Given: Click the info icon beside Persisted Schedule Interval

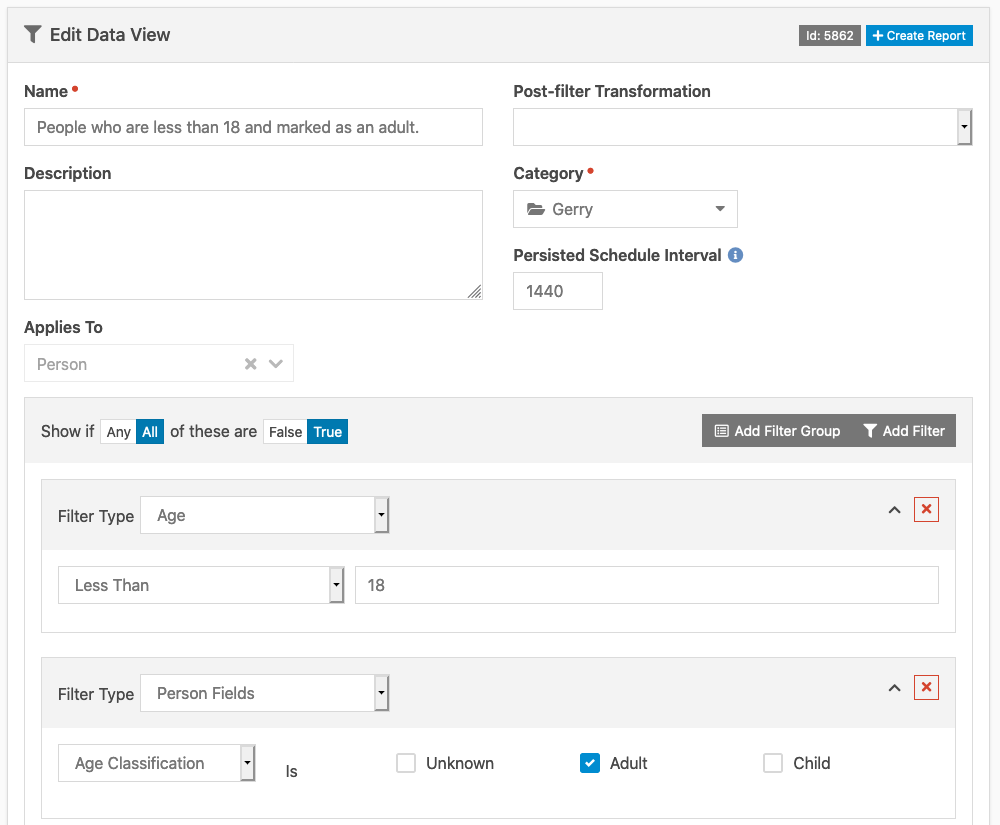Looking at the screenshot, I should (735, 255).
